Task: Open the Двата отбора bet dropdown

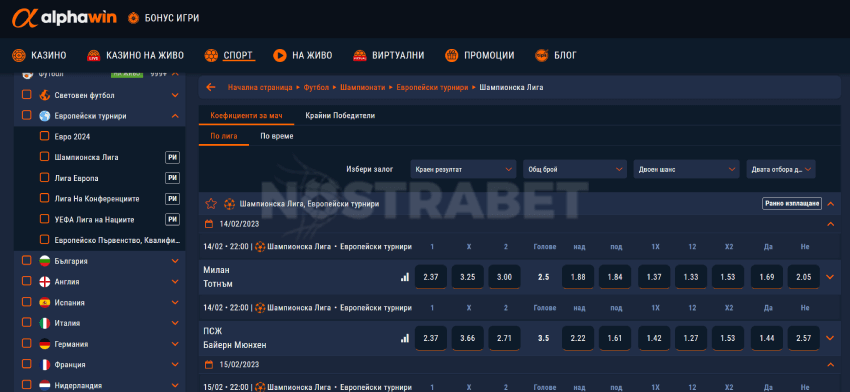Action: pyautogui.click(x=781, y=169)
